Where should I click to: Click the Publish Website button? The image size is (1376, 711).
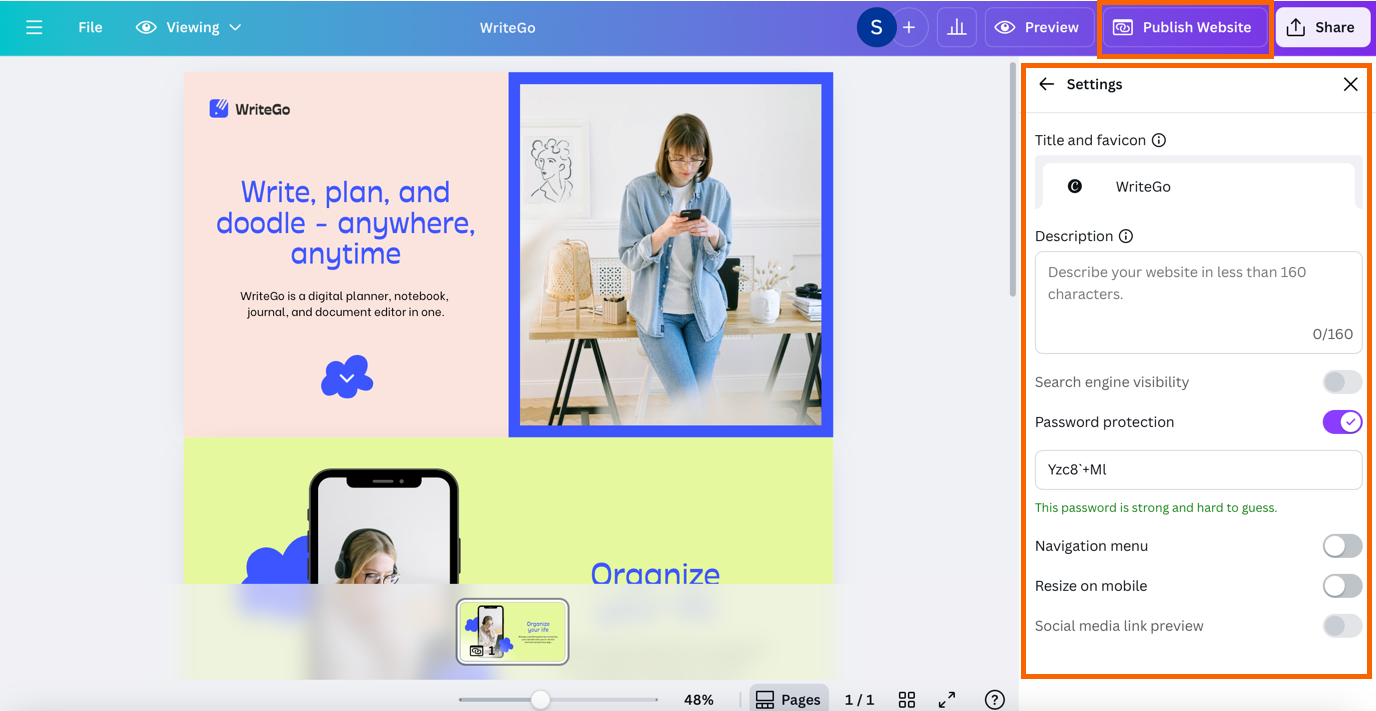coord(1184,27)
